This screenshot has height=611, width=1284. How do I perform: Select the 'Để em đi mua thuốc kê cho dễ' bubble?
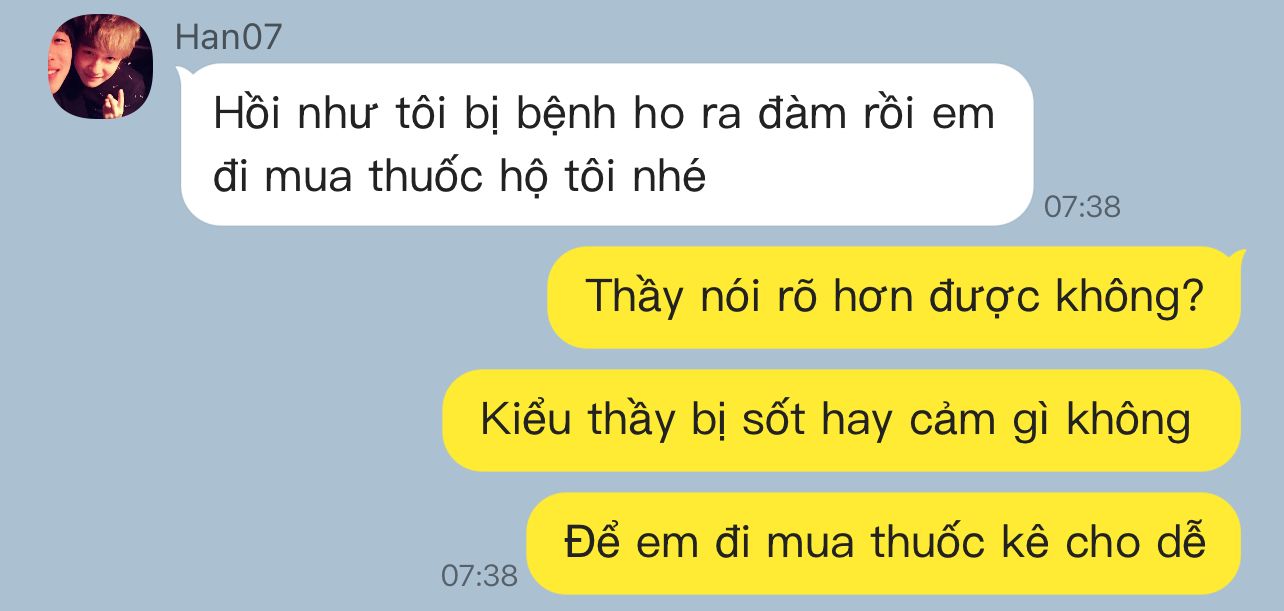[x=883, y=543]
